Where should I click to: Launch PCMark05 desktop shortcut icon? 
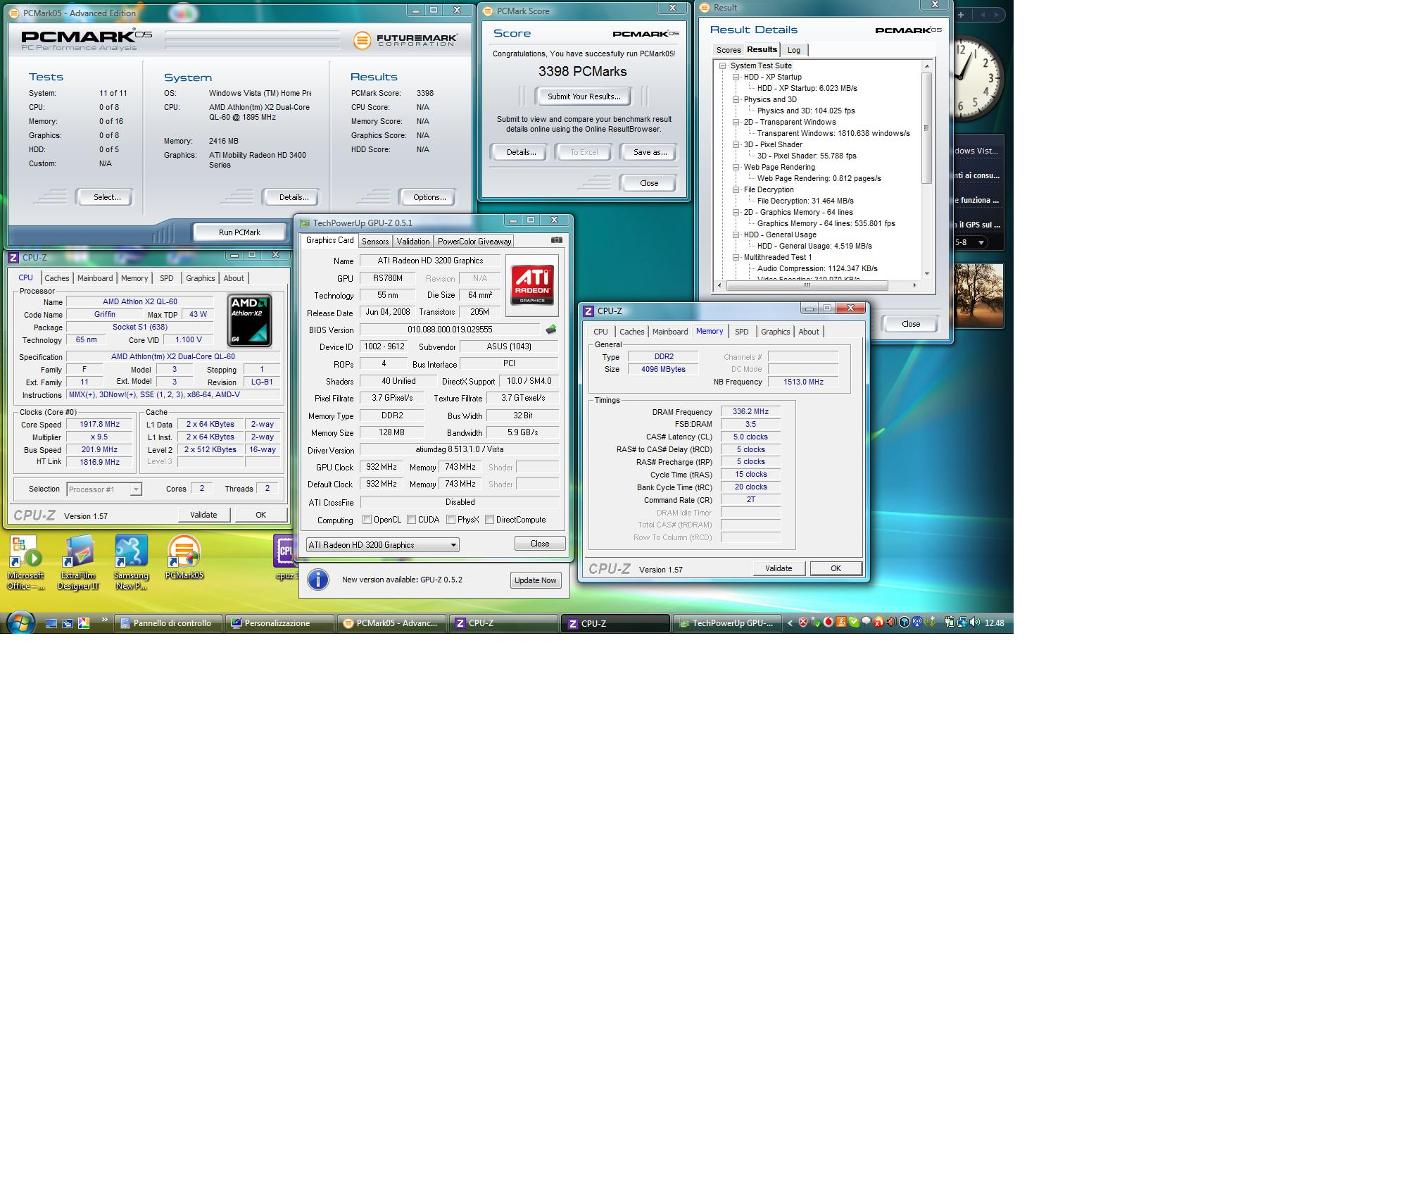184,557
